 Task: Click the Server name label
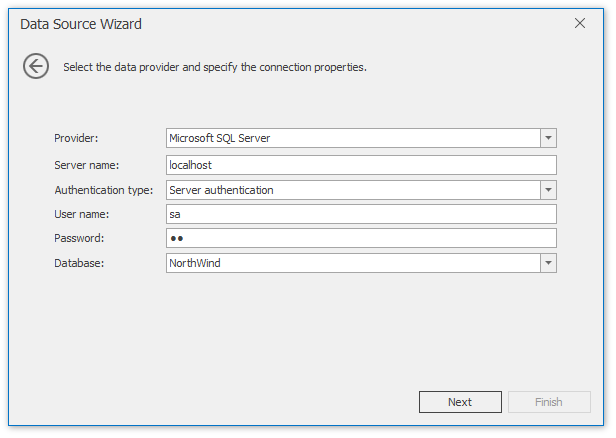point(86,165)
